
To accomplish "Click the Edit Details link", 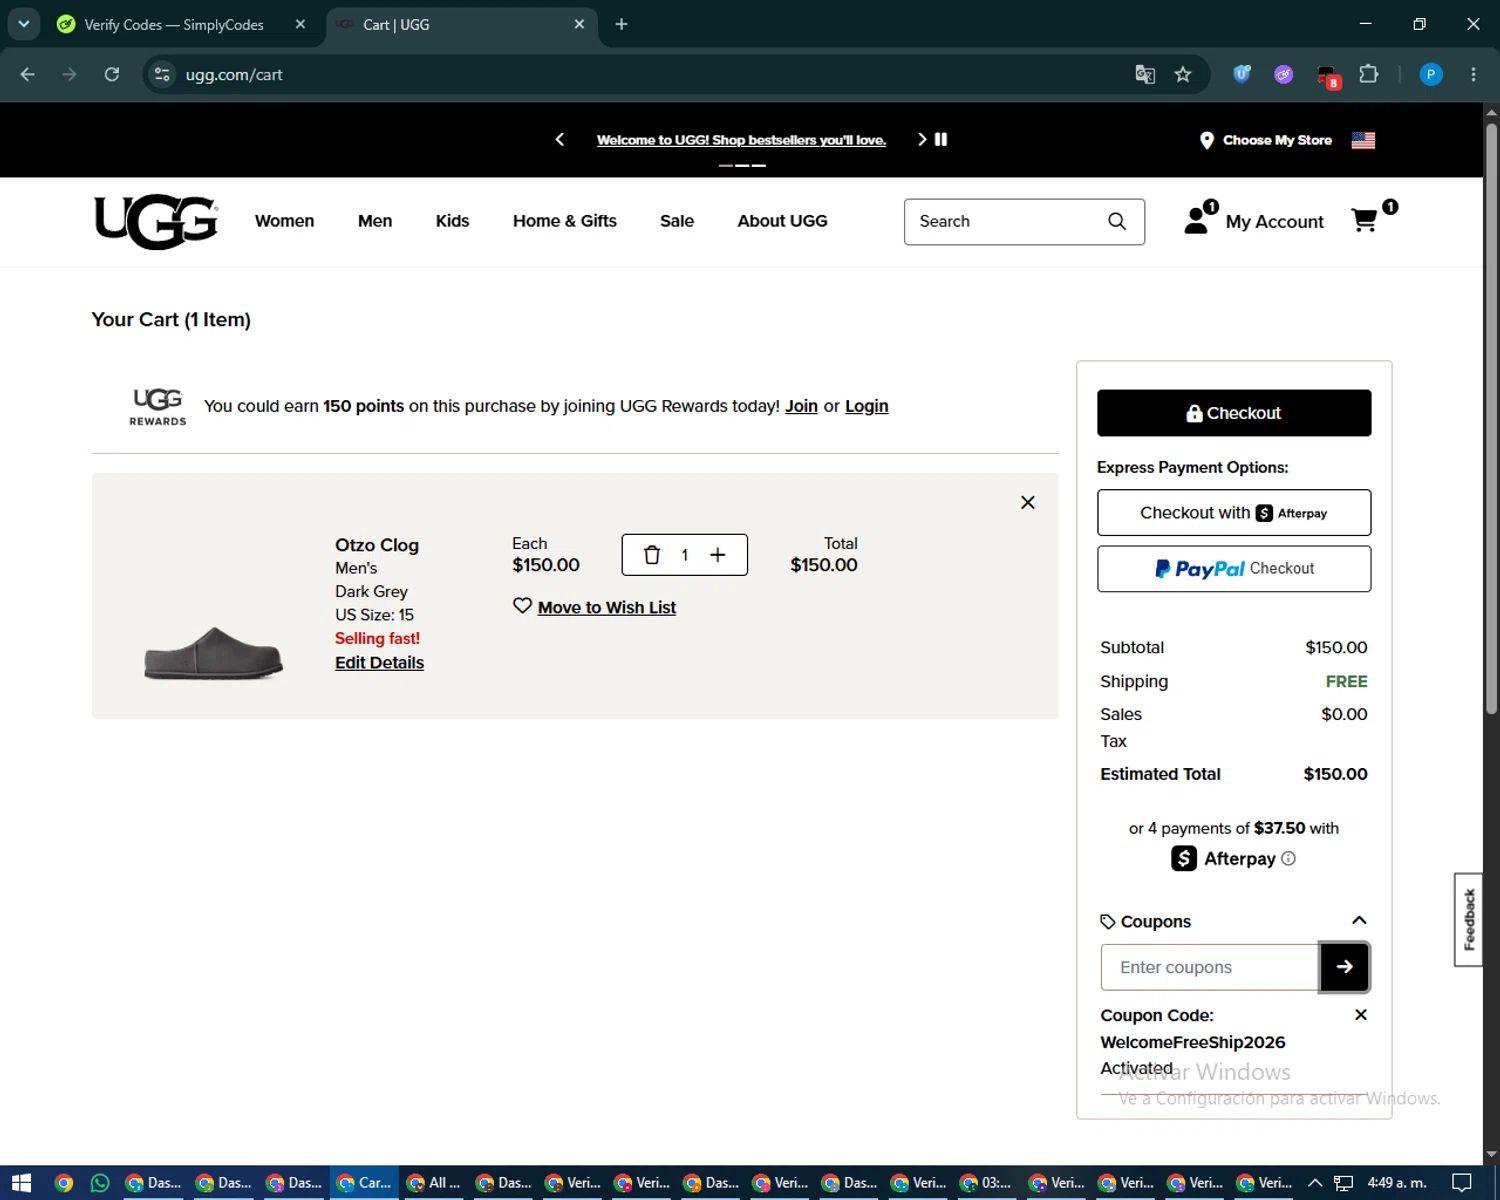I will [x=379, y=662].
